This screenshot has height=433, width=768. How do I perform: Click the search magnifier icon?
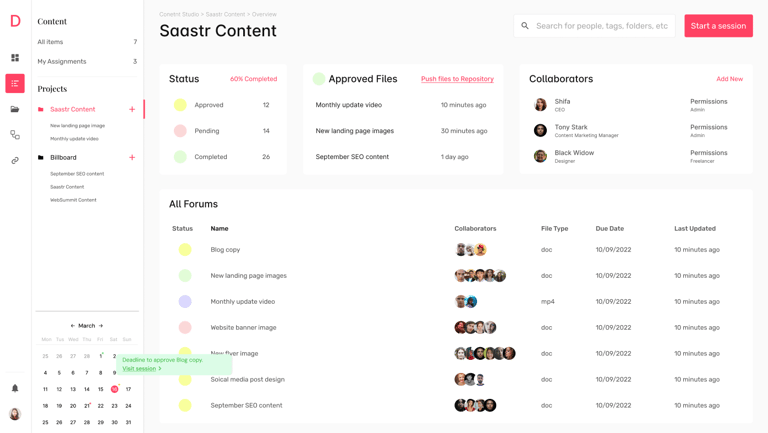pos(525,26)
